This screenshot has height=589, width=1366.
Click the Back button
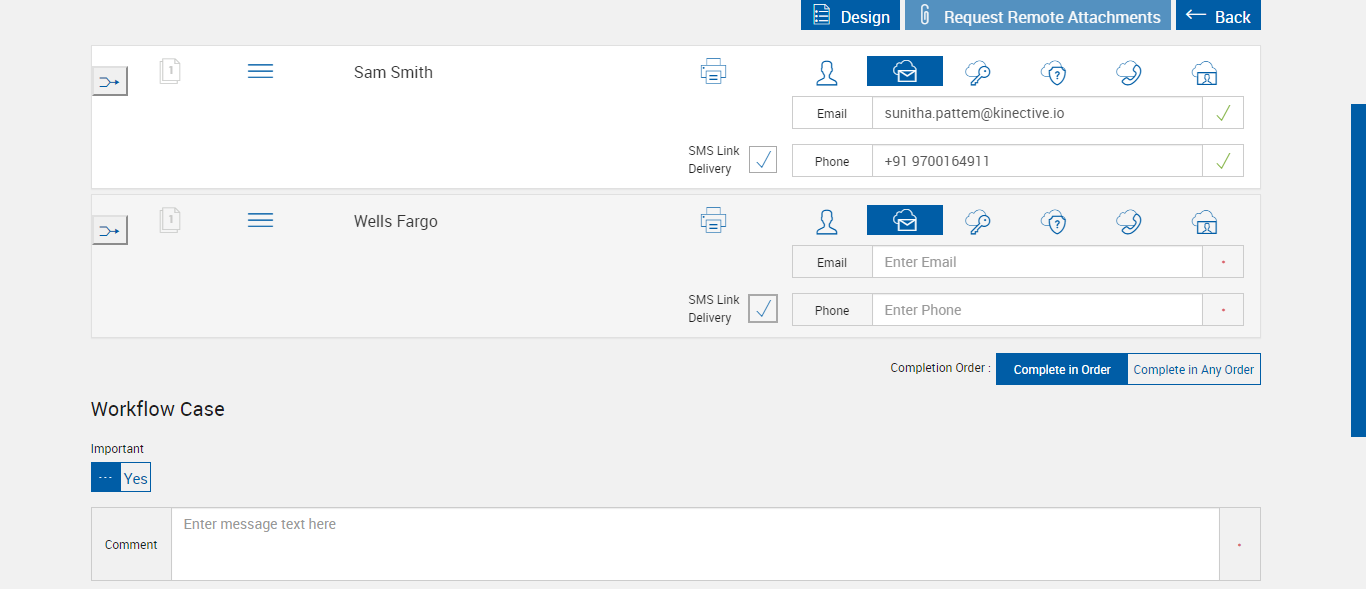tap(1218, 16)
